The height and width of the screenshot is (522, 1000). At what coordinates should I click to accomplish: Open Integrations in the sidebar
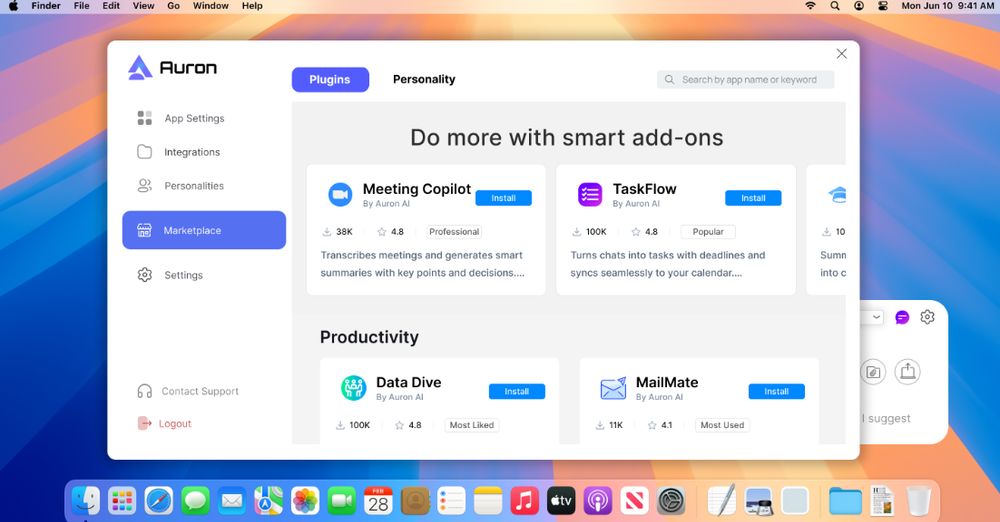coord(179,152)
